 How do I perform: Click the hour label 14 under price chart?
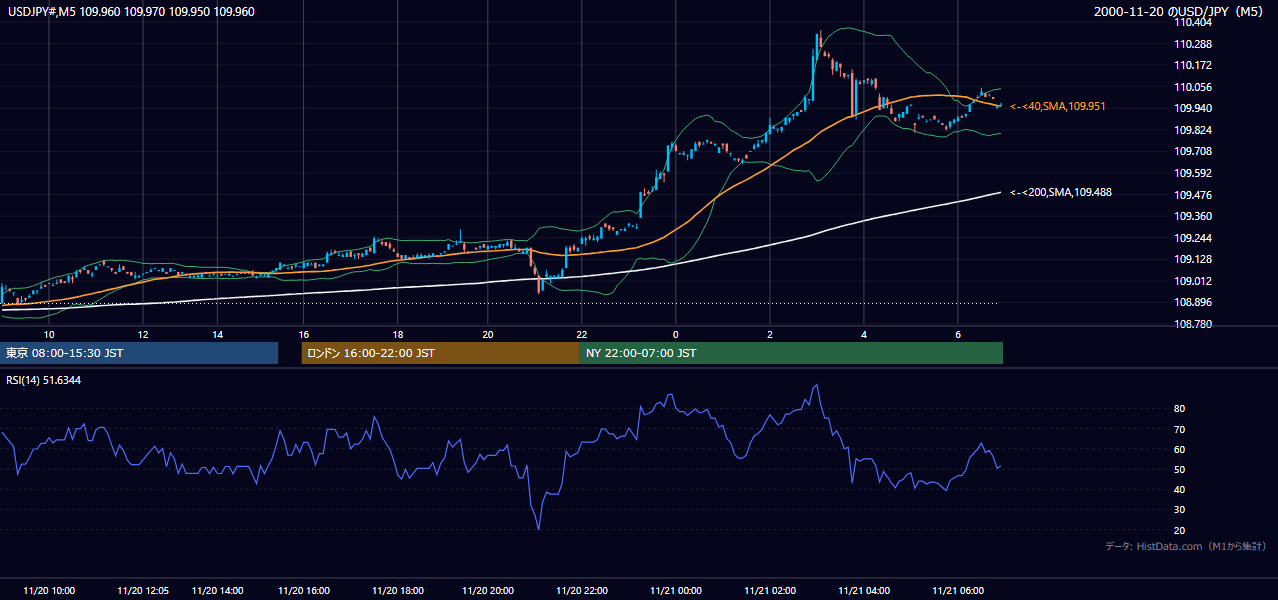218,334
